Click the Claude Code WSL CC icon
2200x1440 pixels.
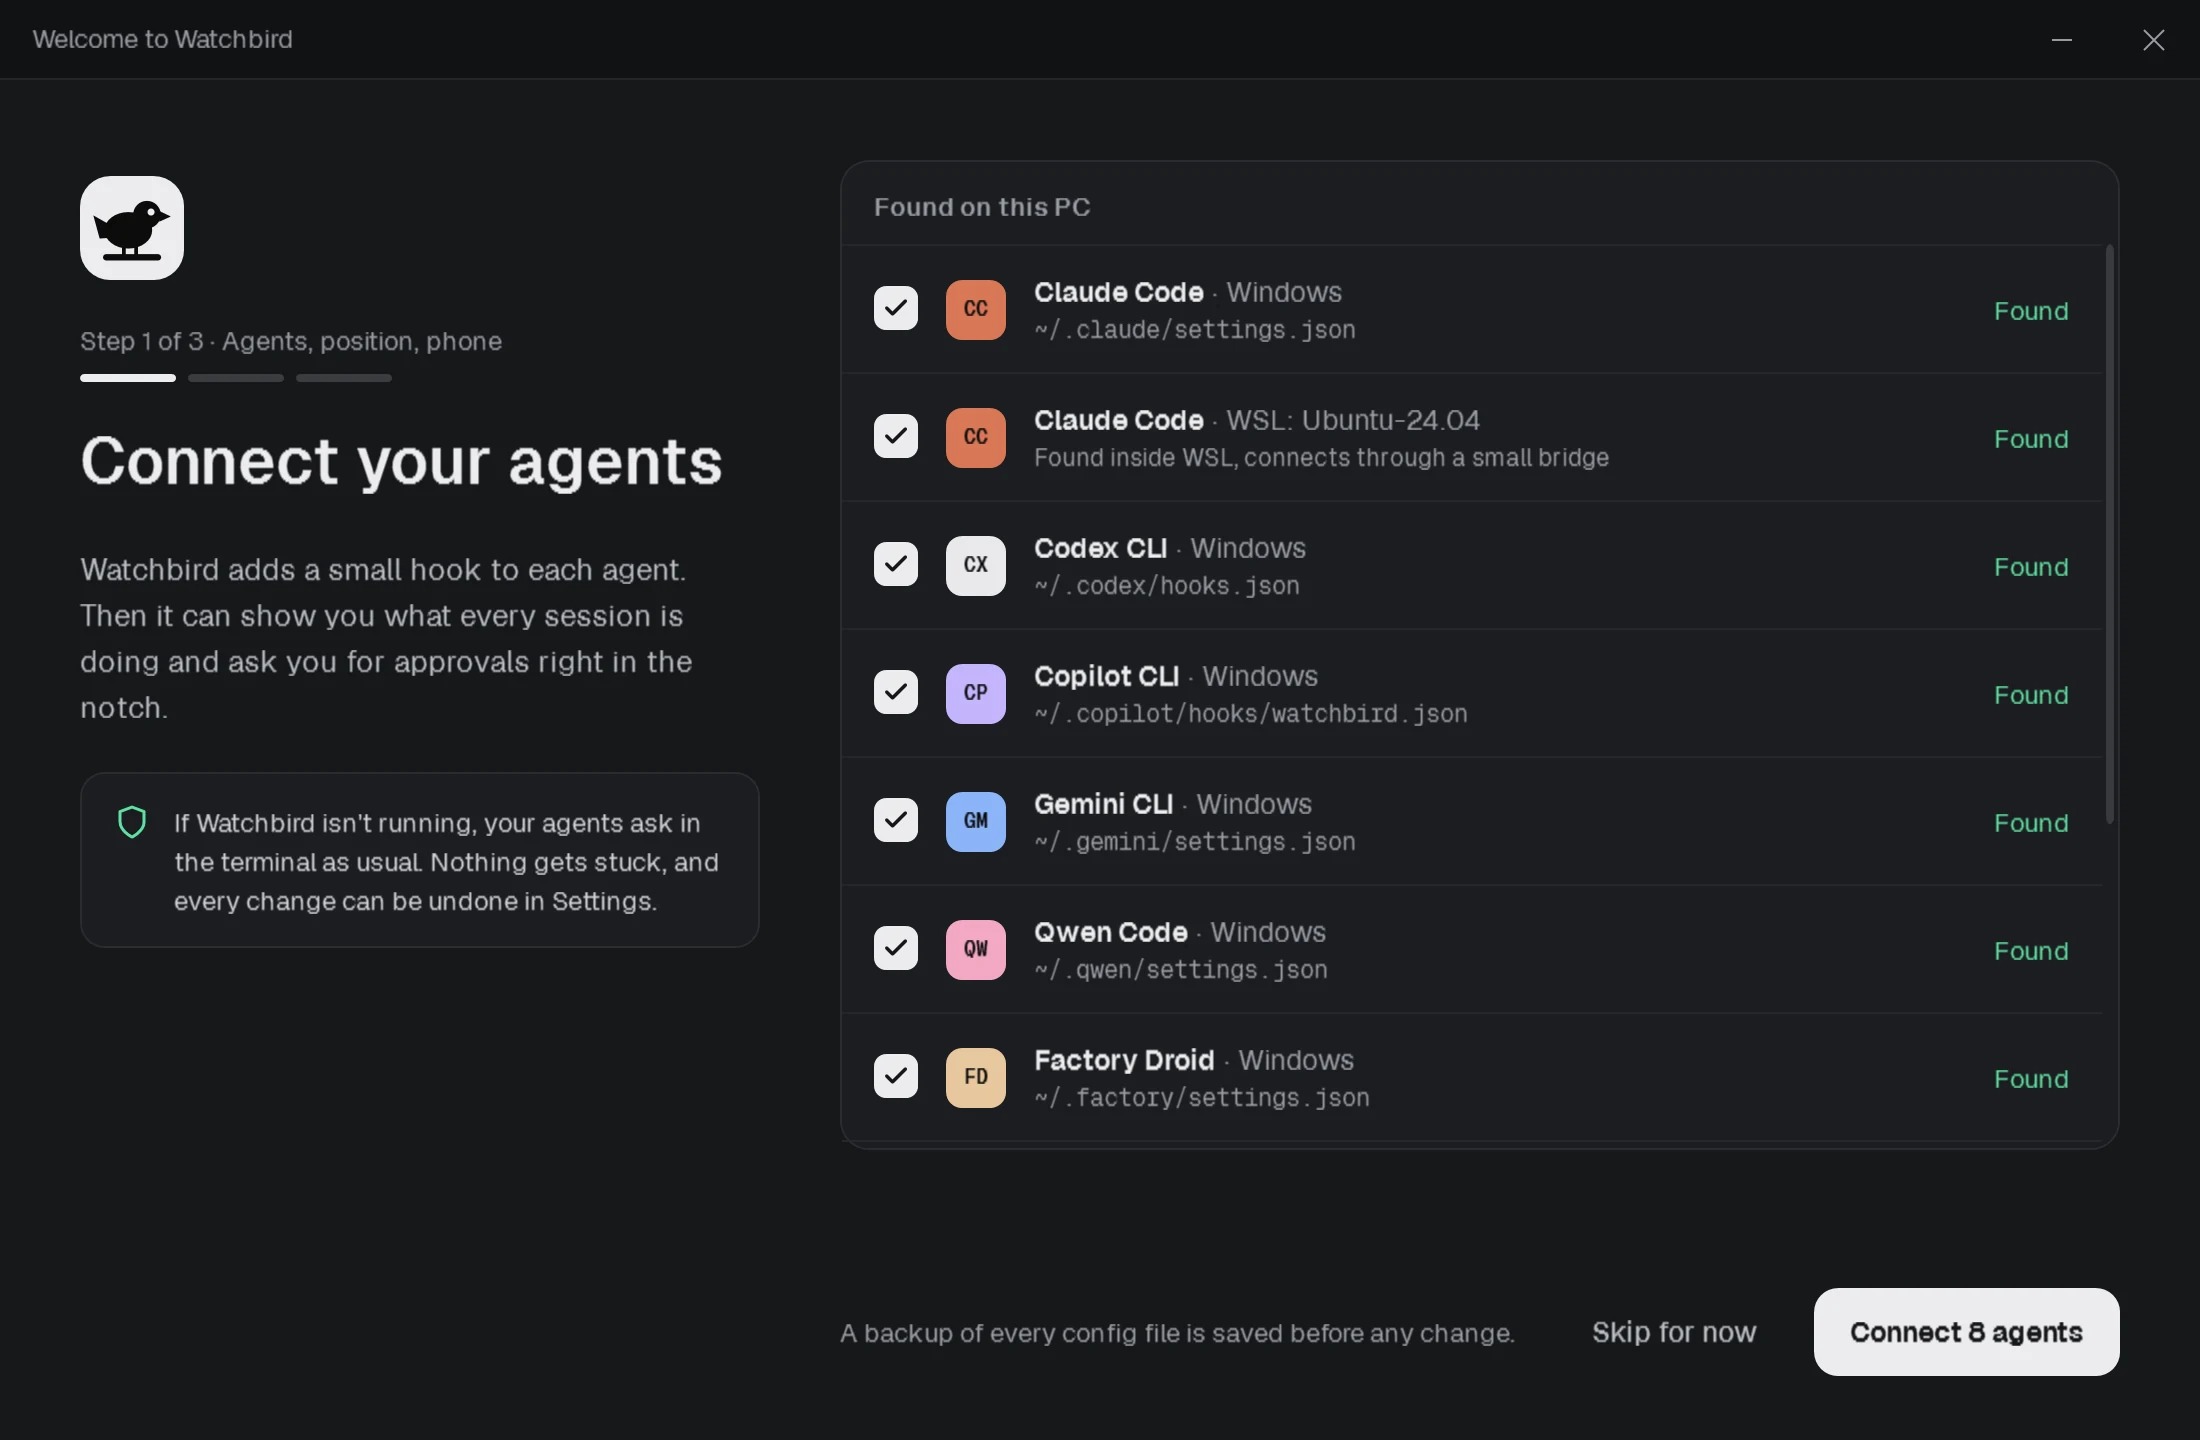pos(976,437)
